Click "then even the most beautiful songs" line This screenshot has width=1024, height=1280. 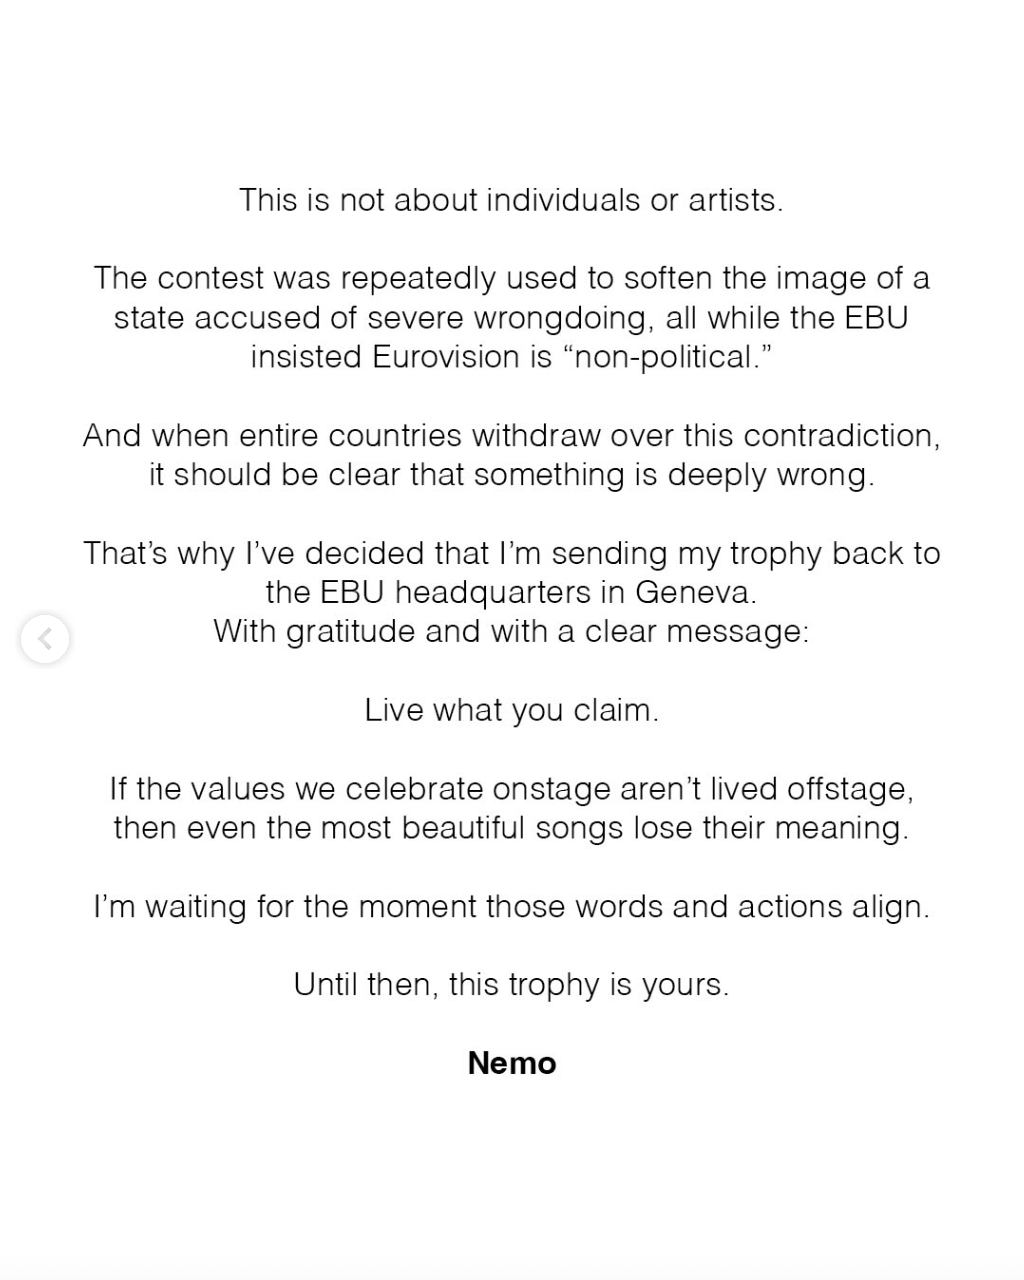511,828
